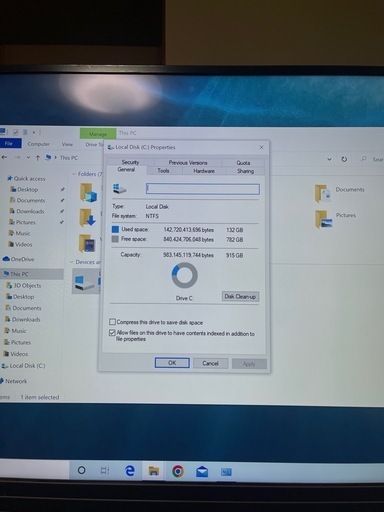
Task: Collapse the Folders group chevron
Action: (x=74, y=174)
